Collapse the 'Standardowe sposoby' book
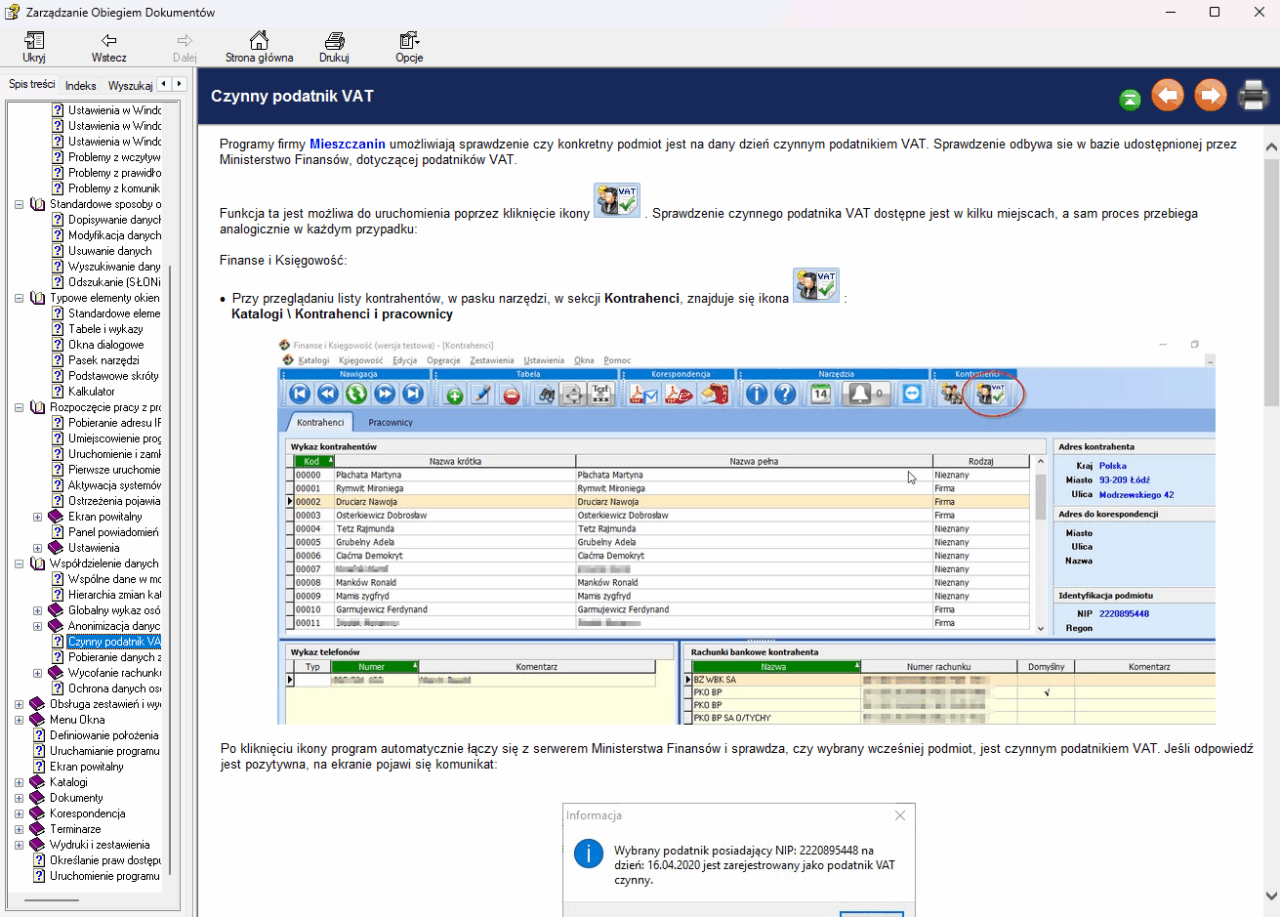This screenshot has width=1280, height=917. click(19, 204)
